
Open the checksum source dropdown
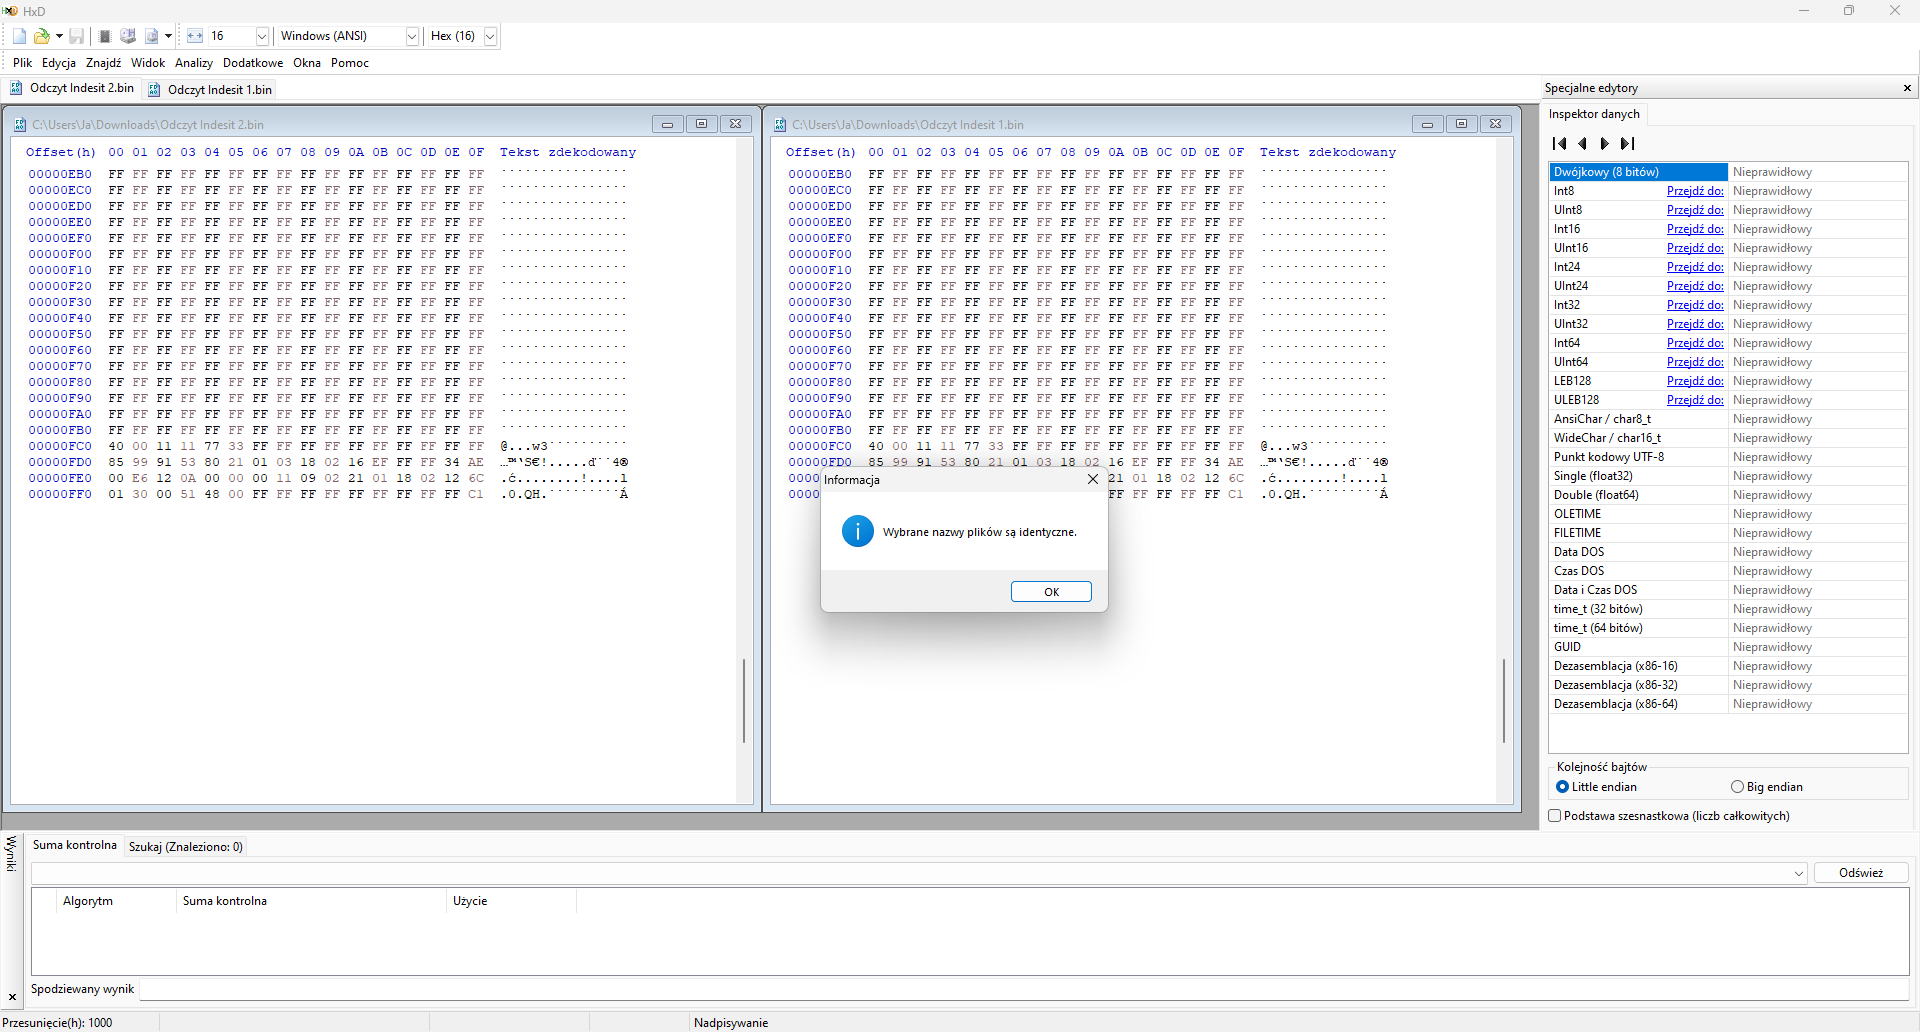pos(1798,873)
